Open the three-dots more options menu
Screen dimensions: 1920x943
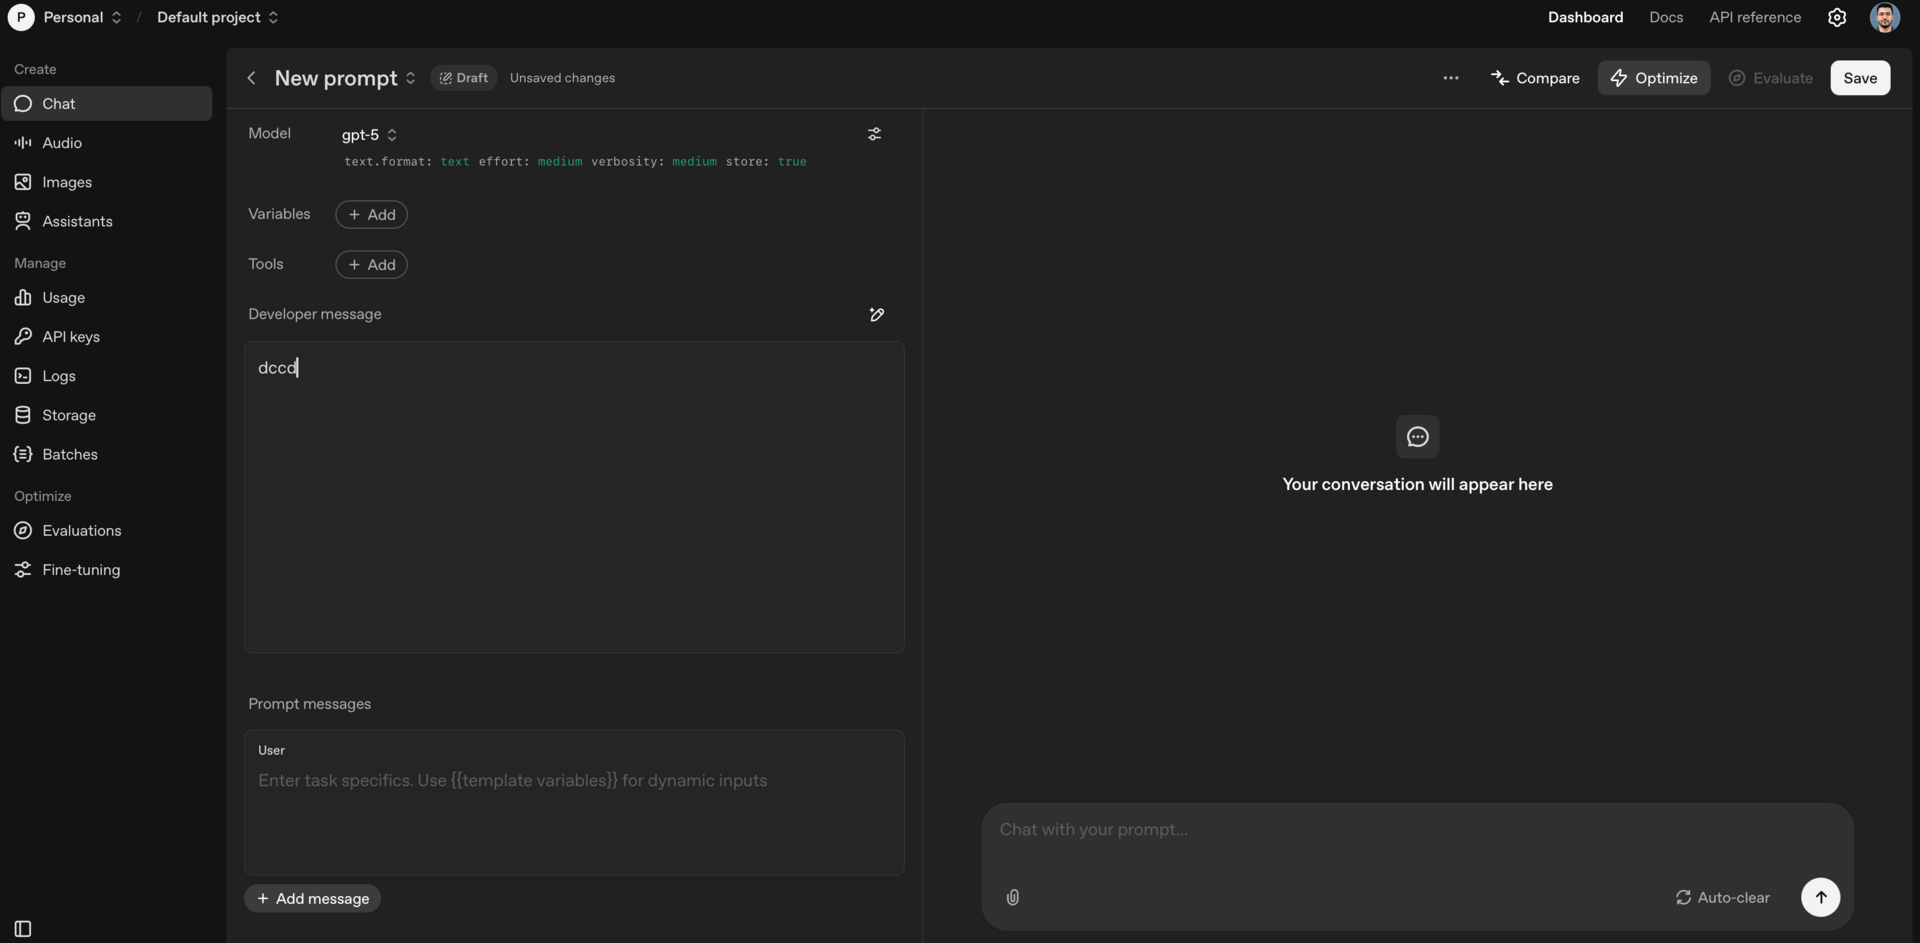(x=1451, y=78)
